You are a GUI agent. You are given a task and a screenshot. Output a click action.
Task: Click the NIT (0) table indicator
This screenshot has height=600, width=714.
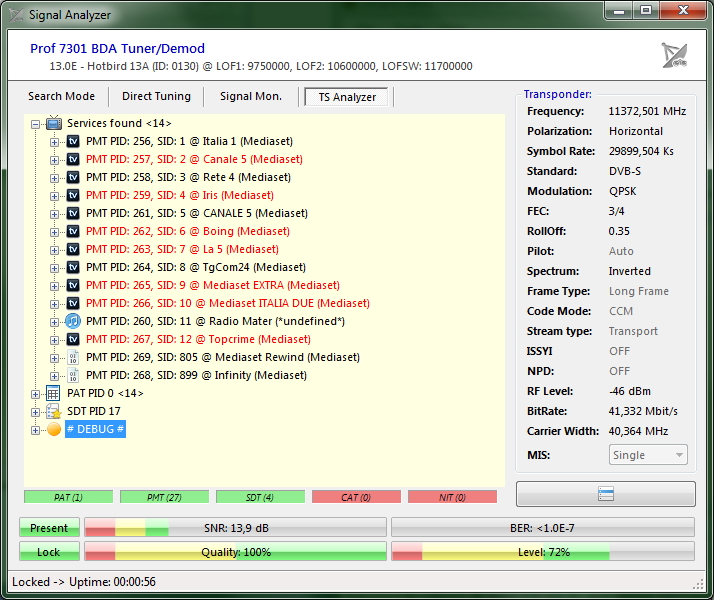pyautogui.click(x=452, y=497)
